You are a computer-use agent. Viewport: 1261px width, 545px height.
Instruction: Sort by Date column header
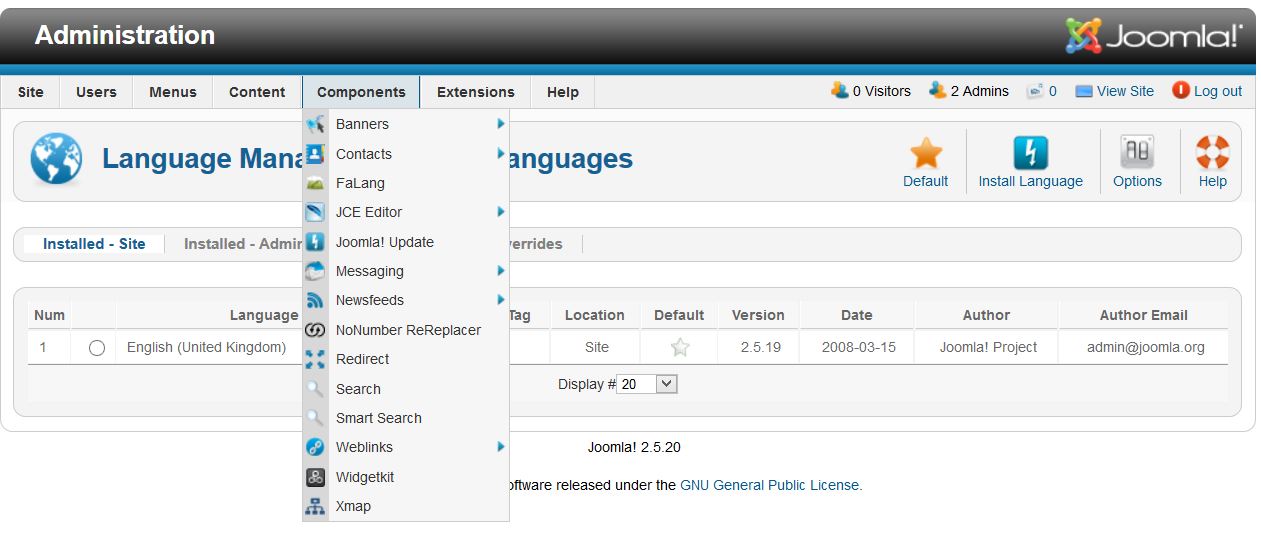856,315
